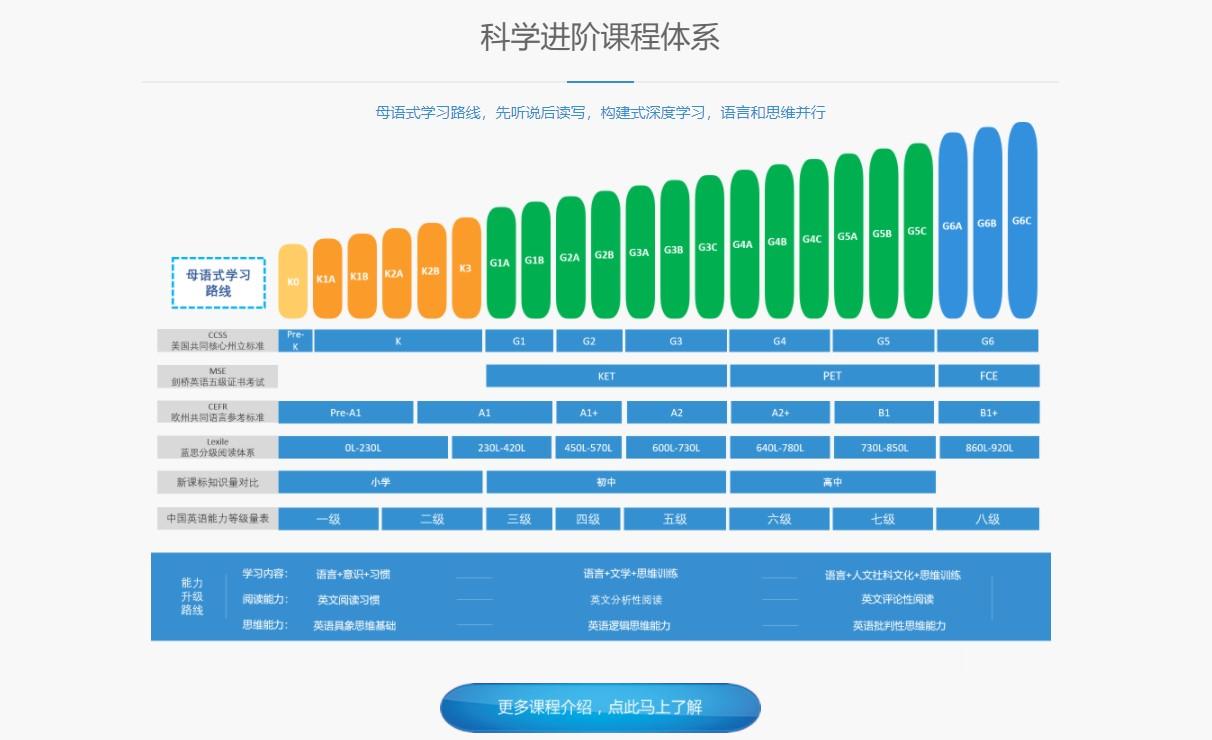This screenshot has width=1212, height=740.
Task: Click the tallest G6C blue pill
Action: 1020,222
